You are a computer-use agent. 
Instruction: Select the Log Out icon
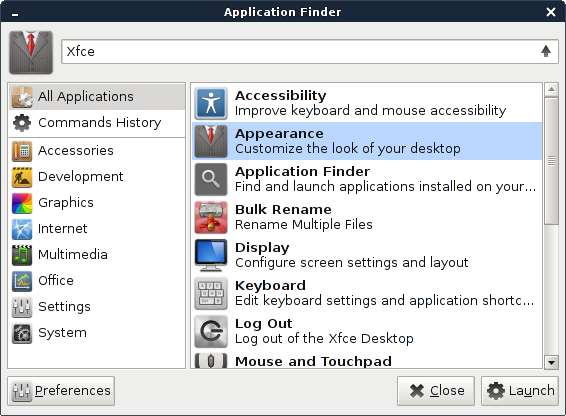point(211,332)
